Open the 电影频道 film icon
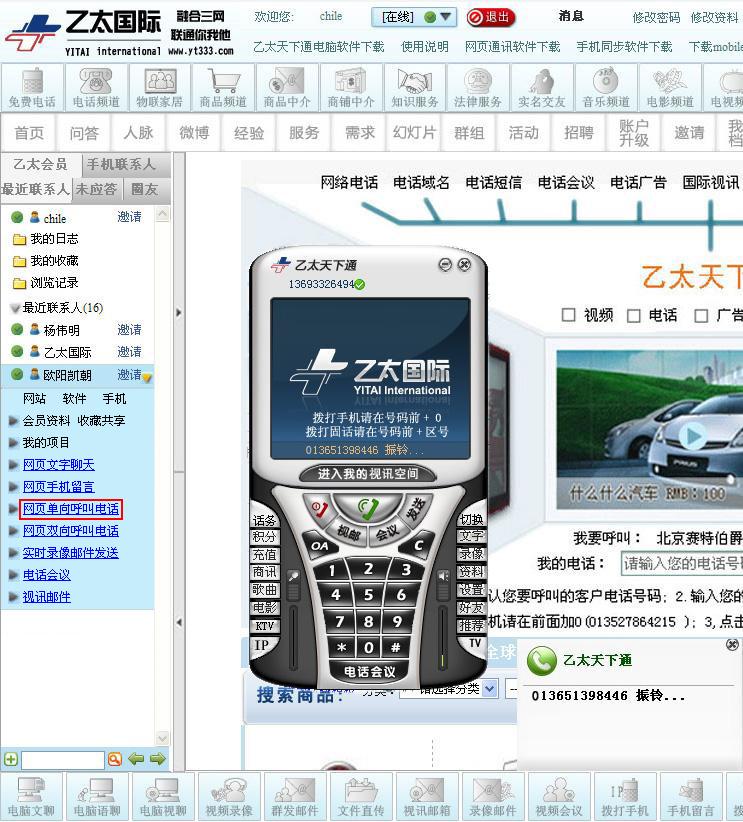This screenshot has height=822, width=743. (670, 88)
